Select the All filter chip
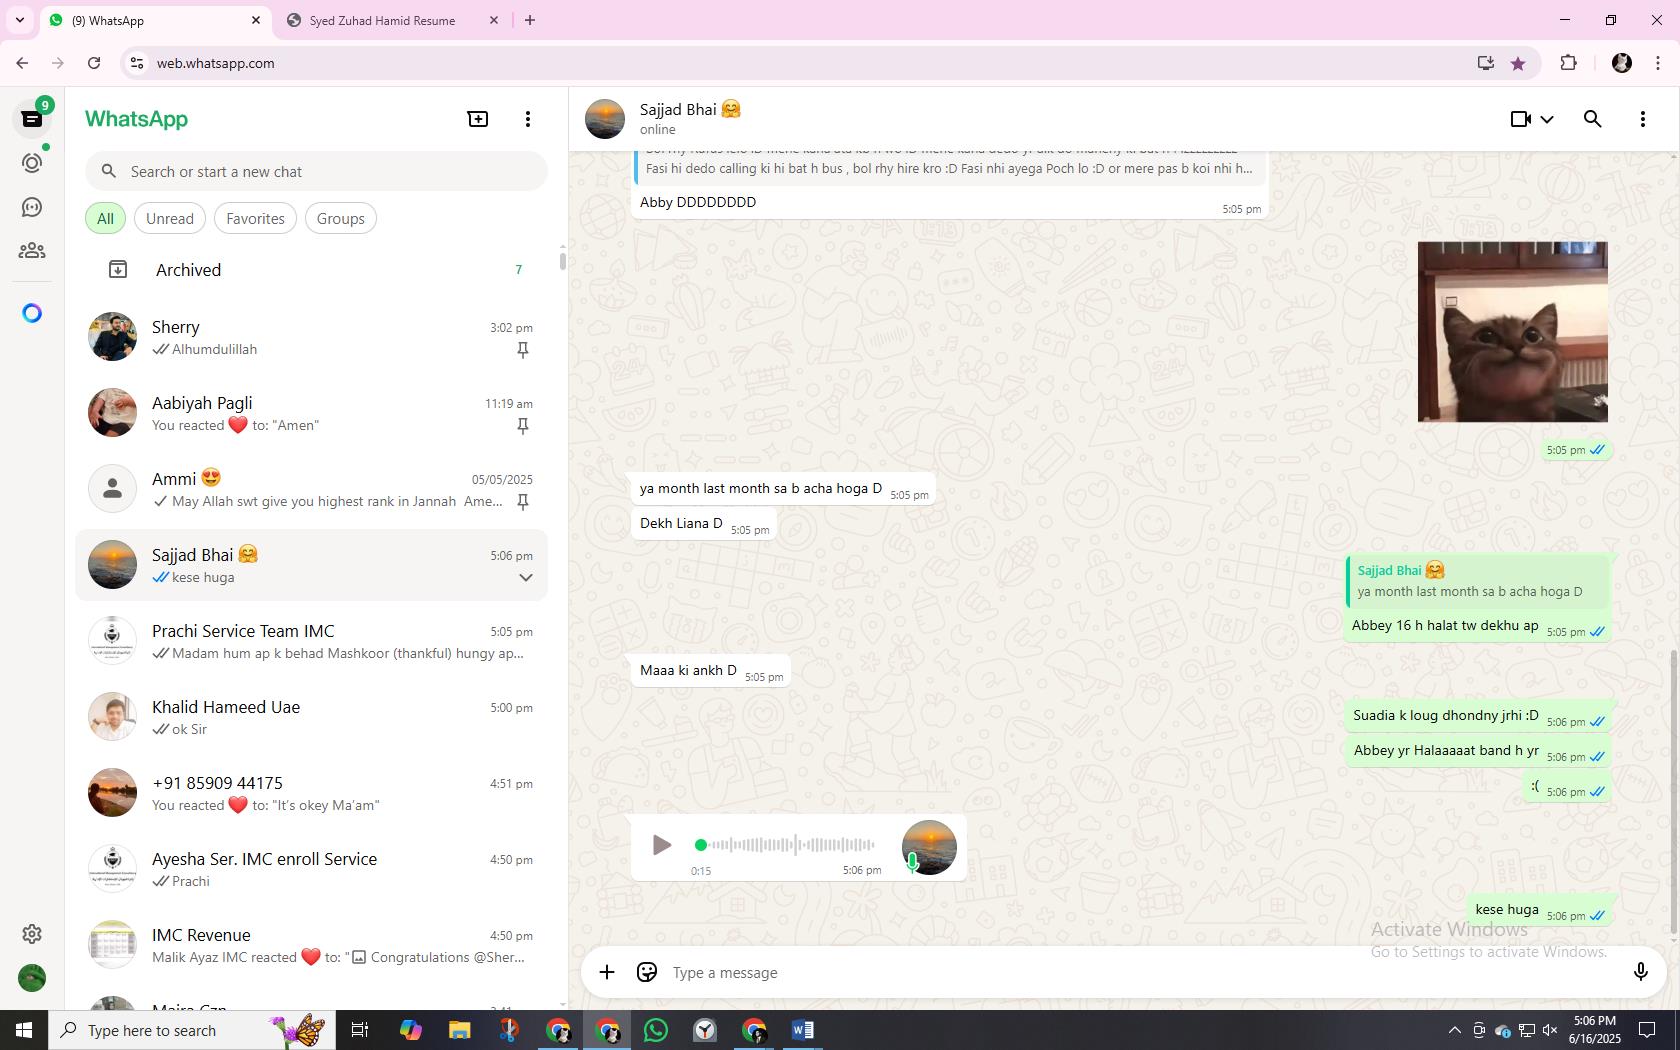 105,219
